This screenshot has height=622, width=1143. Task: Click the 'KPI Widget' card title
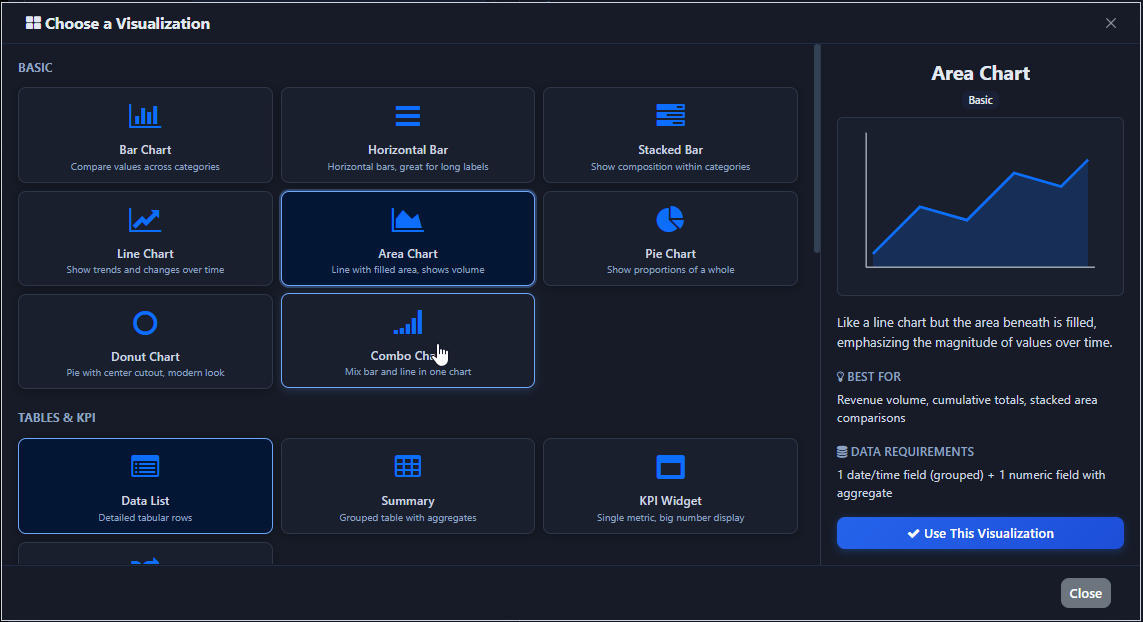point(670,501)
